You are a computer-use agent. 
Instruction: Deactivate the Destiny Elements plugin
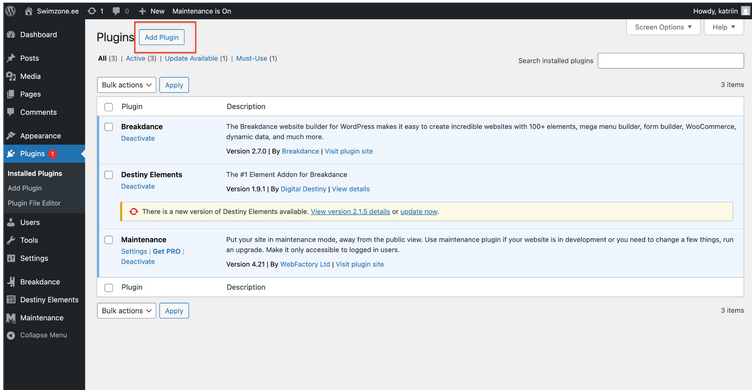pos(138,187)
